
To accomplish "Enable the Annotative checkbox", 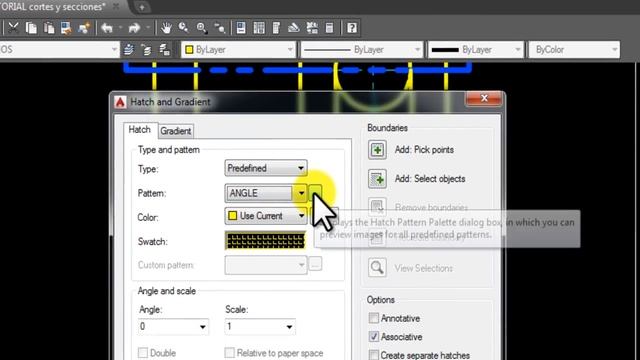I will [x=373, y=318].
